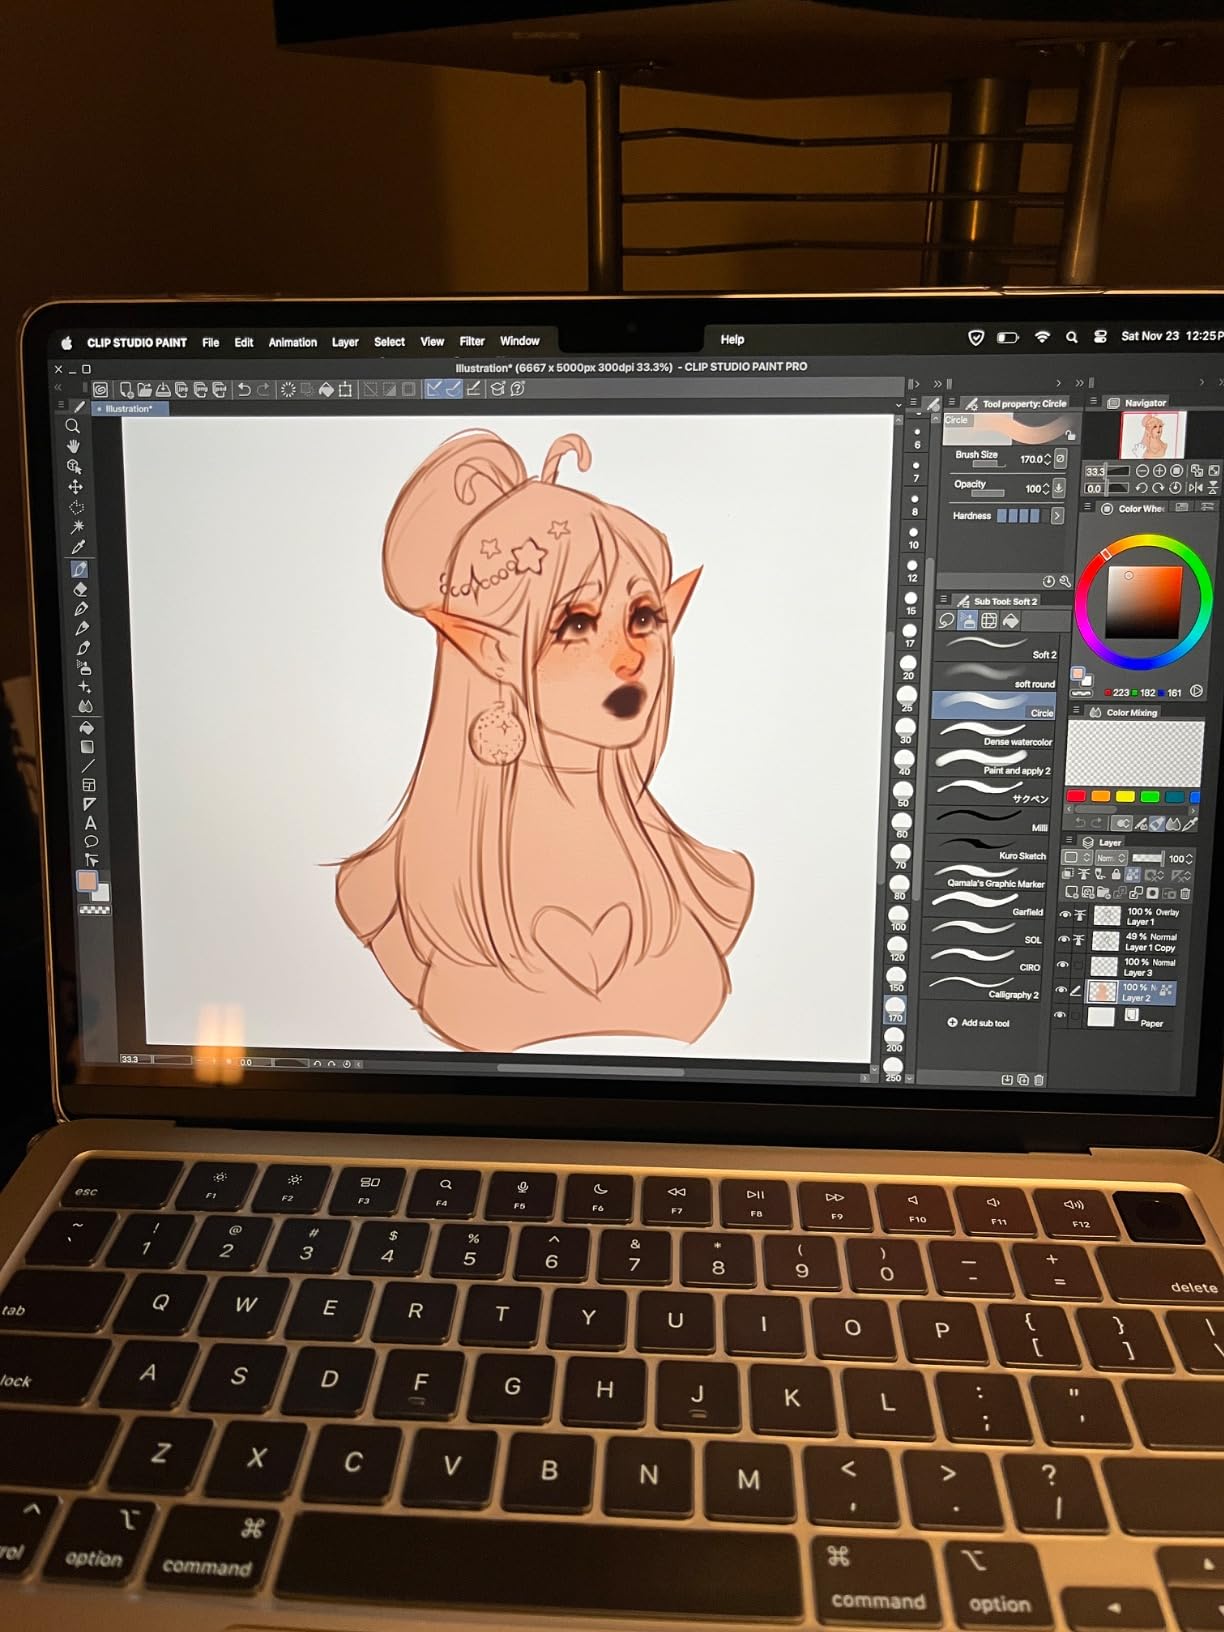Open sub tool detail wrench icon
Image resolution: width=1224 pixels, height=1632 pixels.
click(1065, 581)
